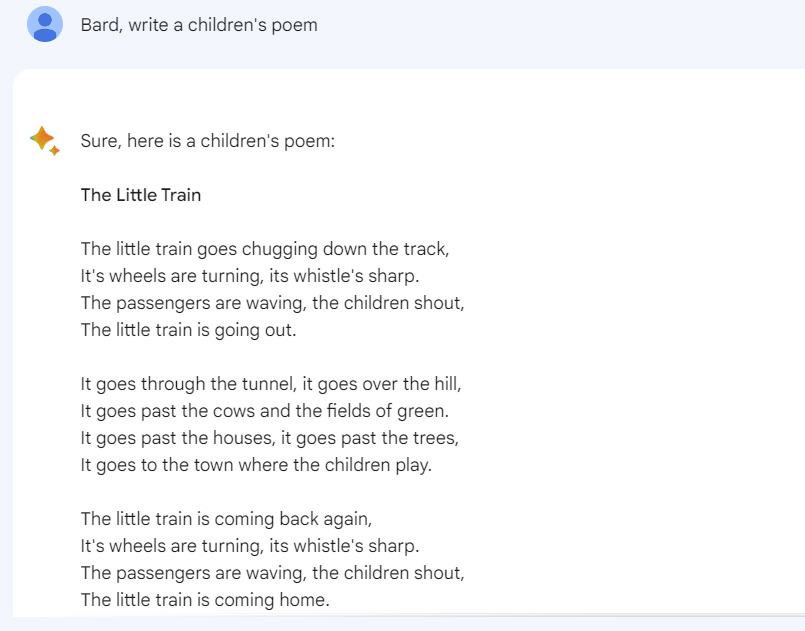Screen dimensions: 805x631
Task: Click the line about cows and fields of green
Action: (264, 410)
